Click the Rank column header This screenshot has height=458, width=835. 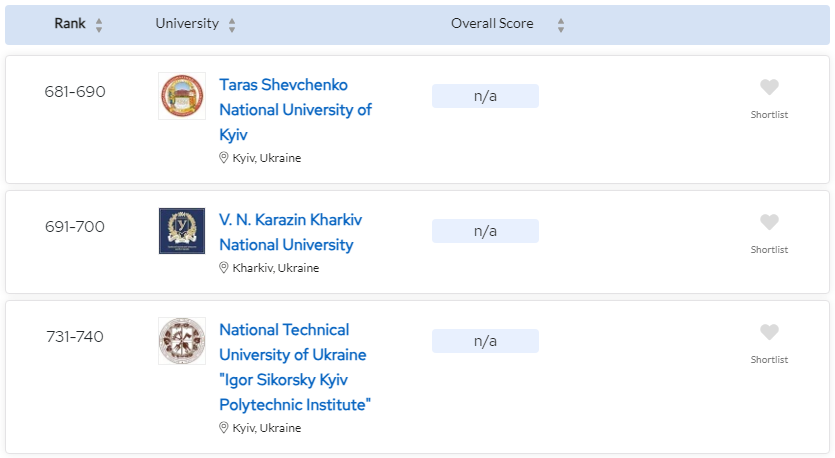[x=70, y=24]
